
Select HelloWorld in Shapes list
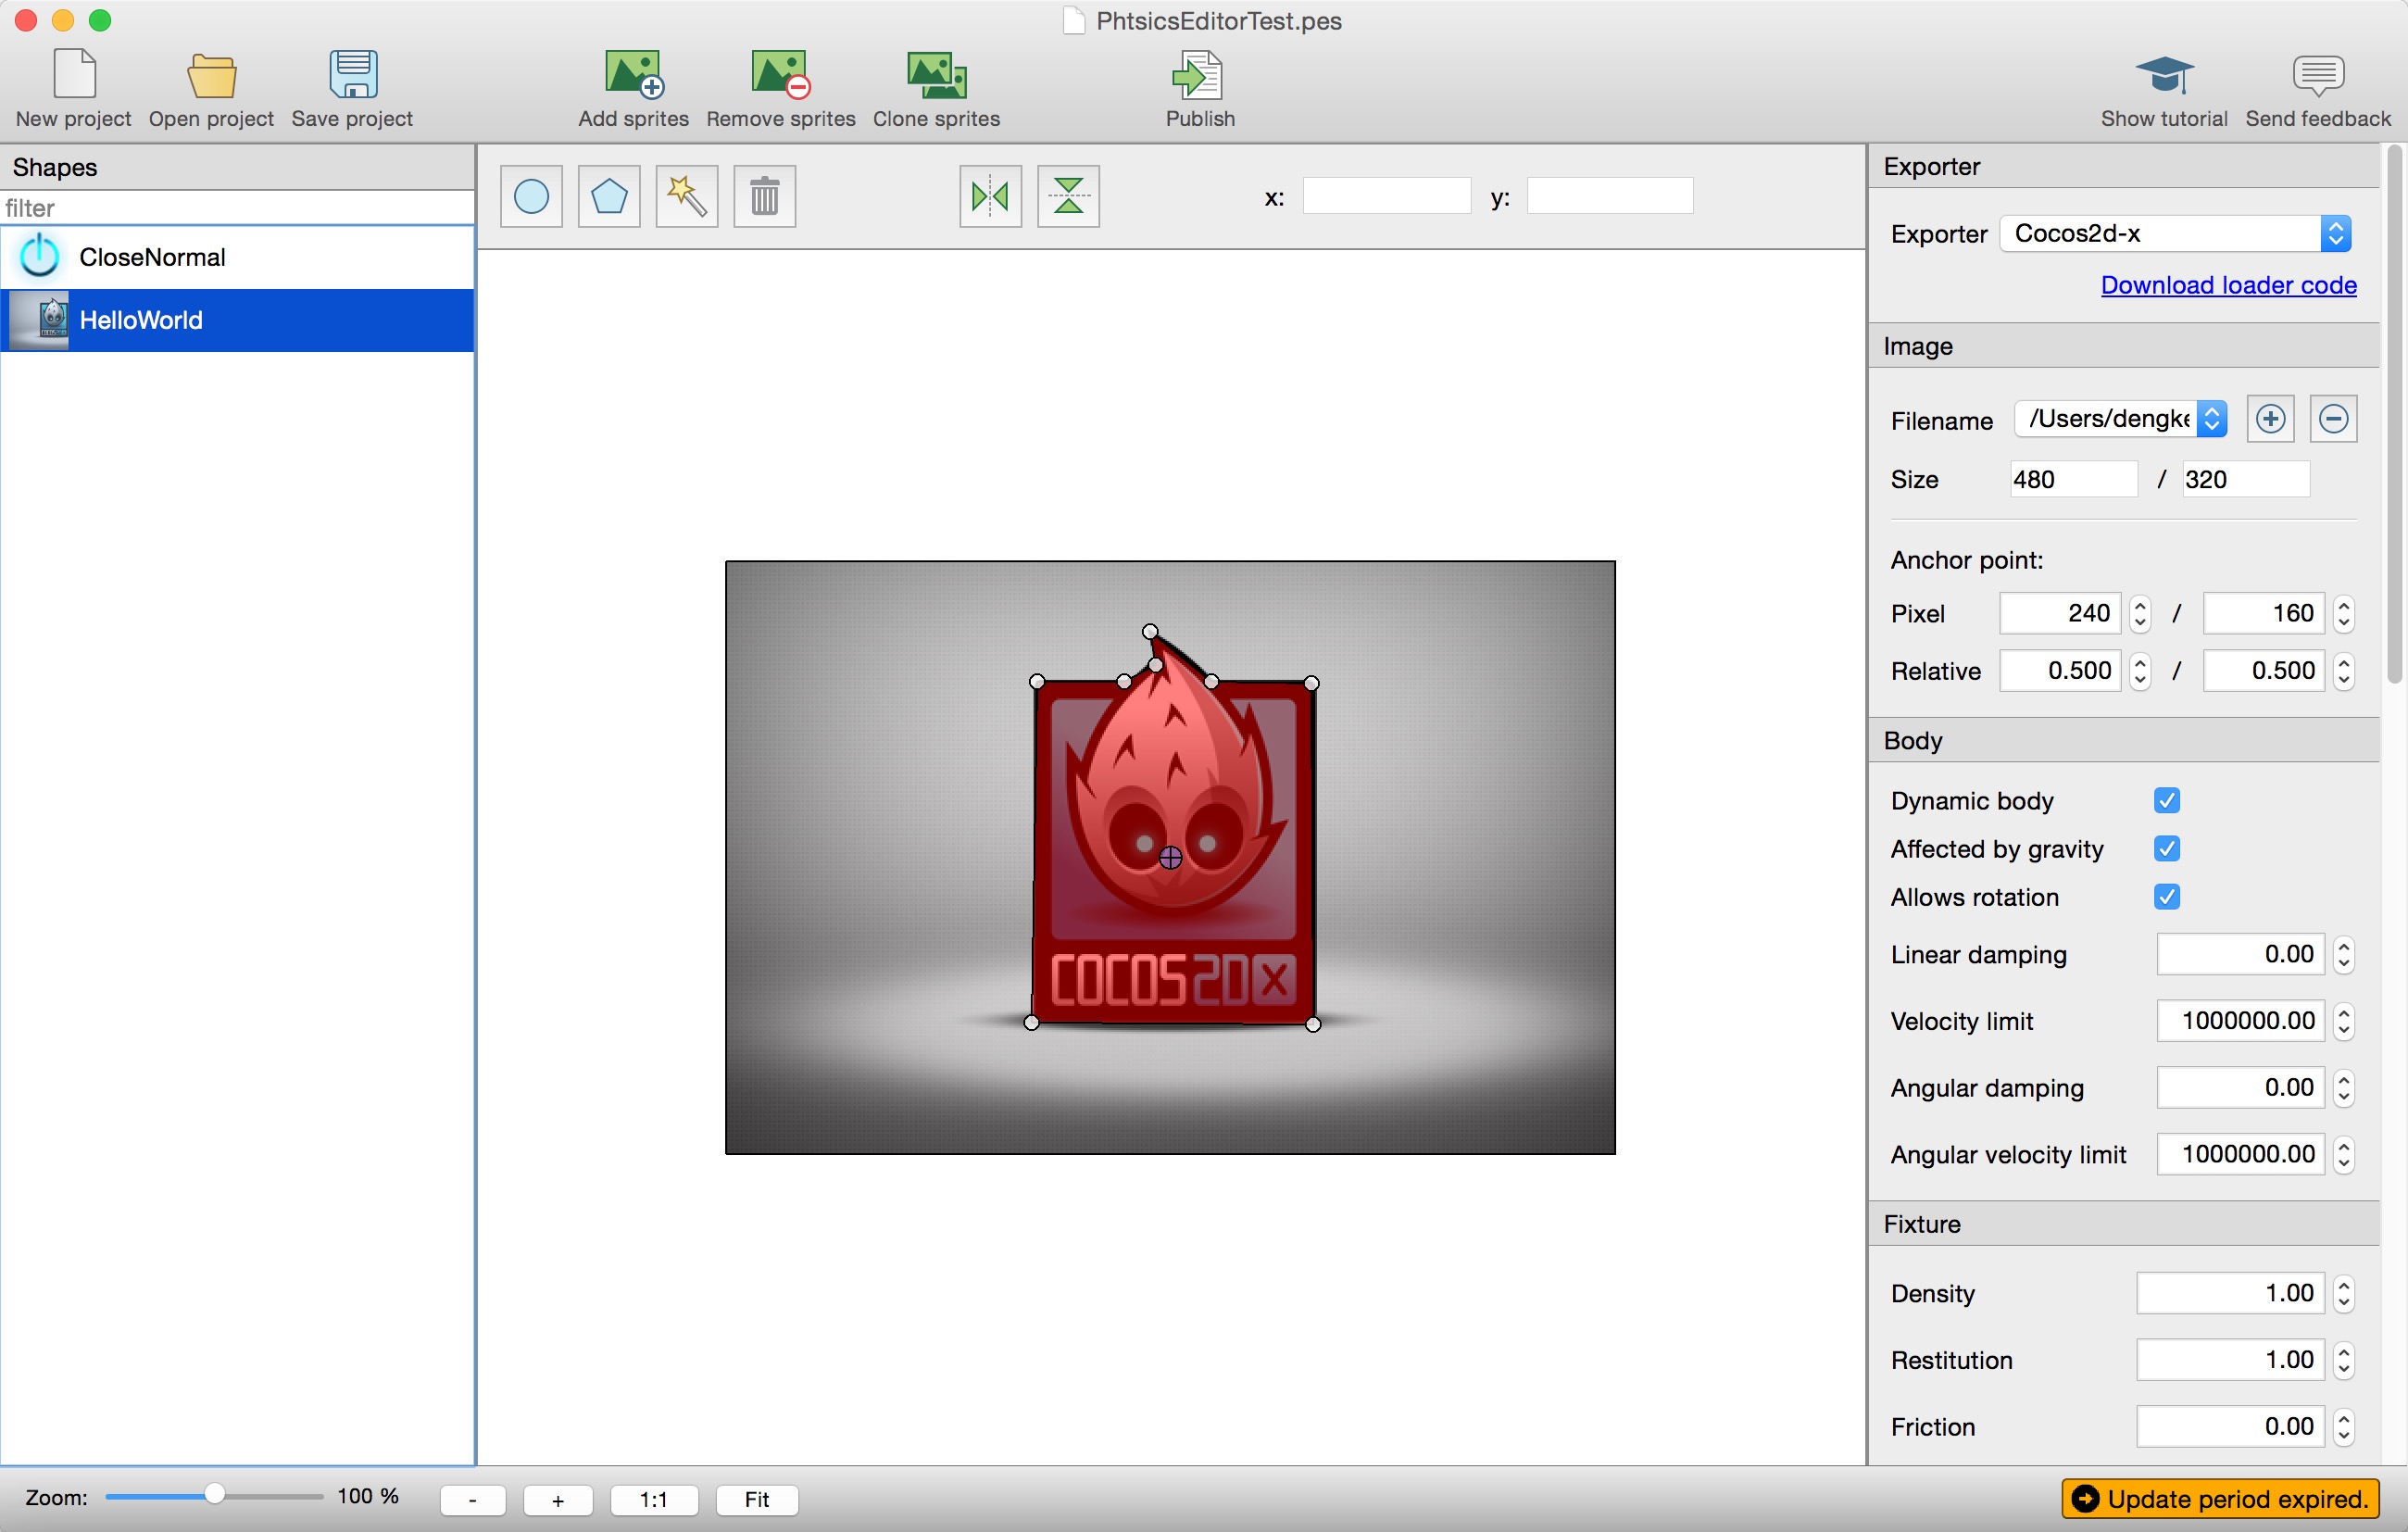[x=237, y=320]
